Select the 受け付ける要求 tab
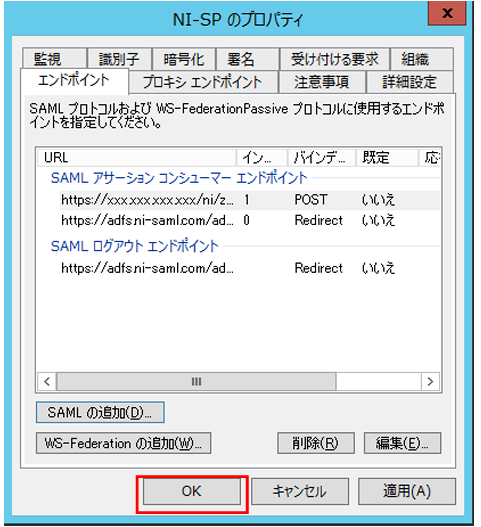 coord(334,58)
